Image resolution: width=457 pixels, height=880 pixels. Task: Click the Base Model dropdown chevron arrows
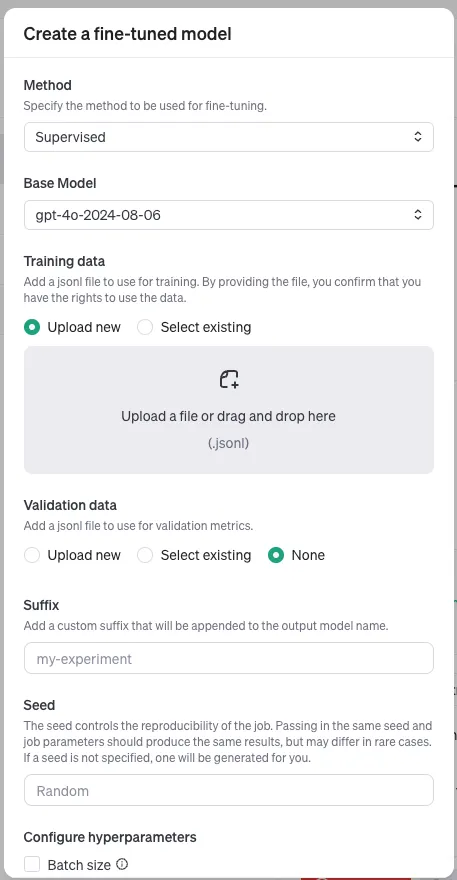click(417, 214)
